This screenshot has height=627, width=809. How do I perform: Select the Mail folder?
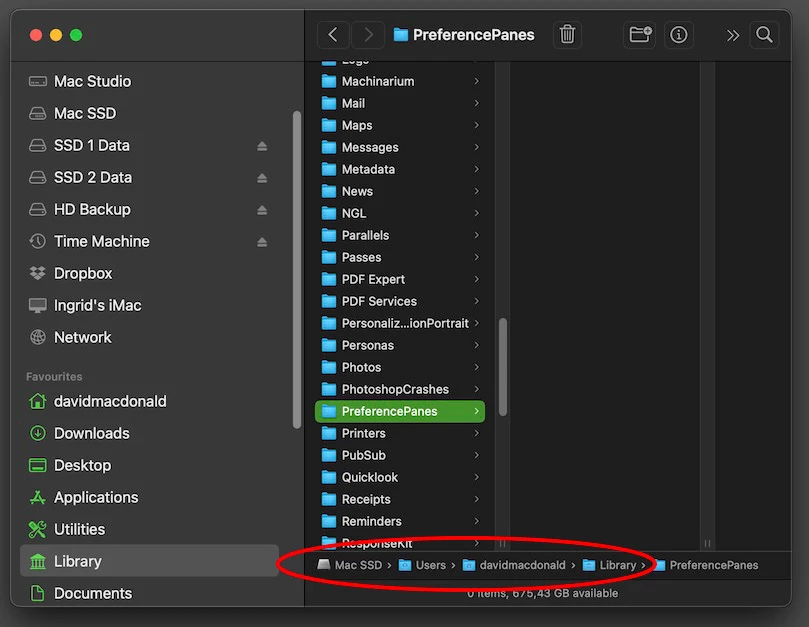400,104
